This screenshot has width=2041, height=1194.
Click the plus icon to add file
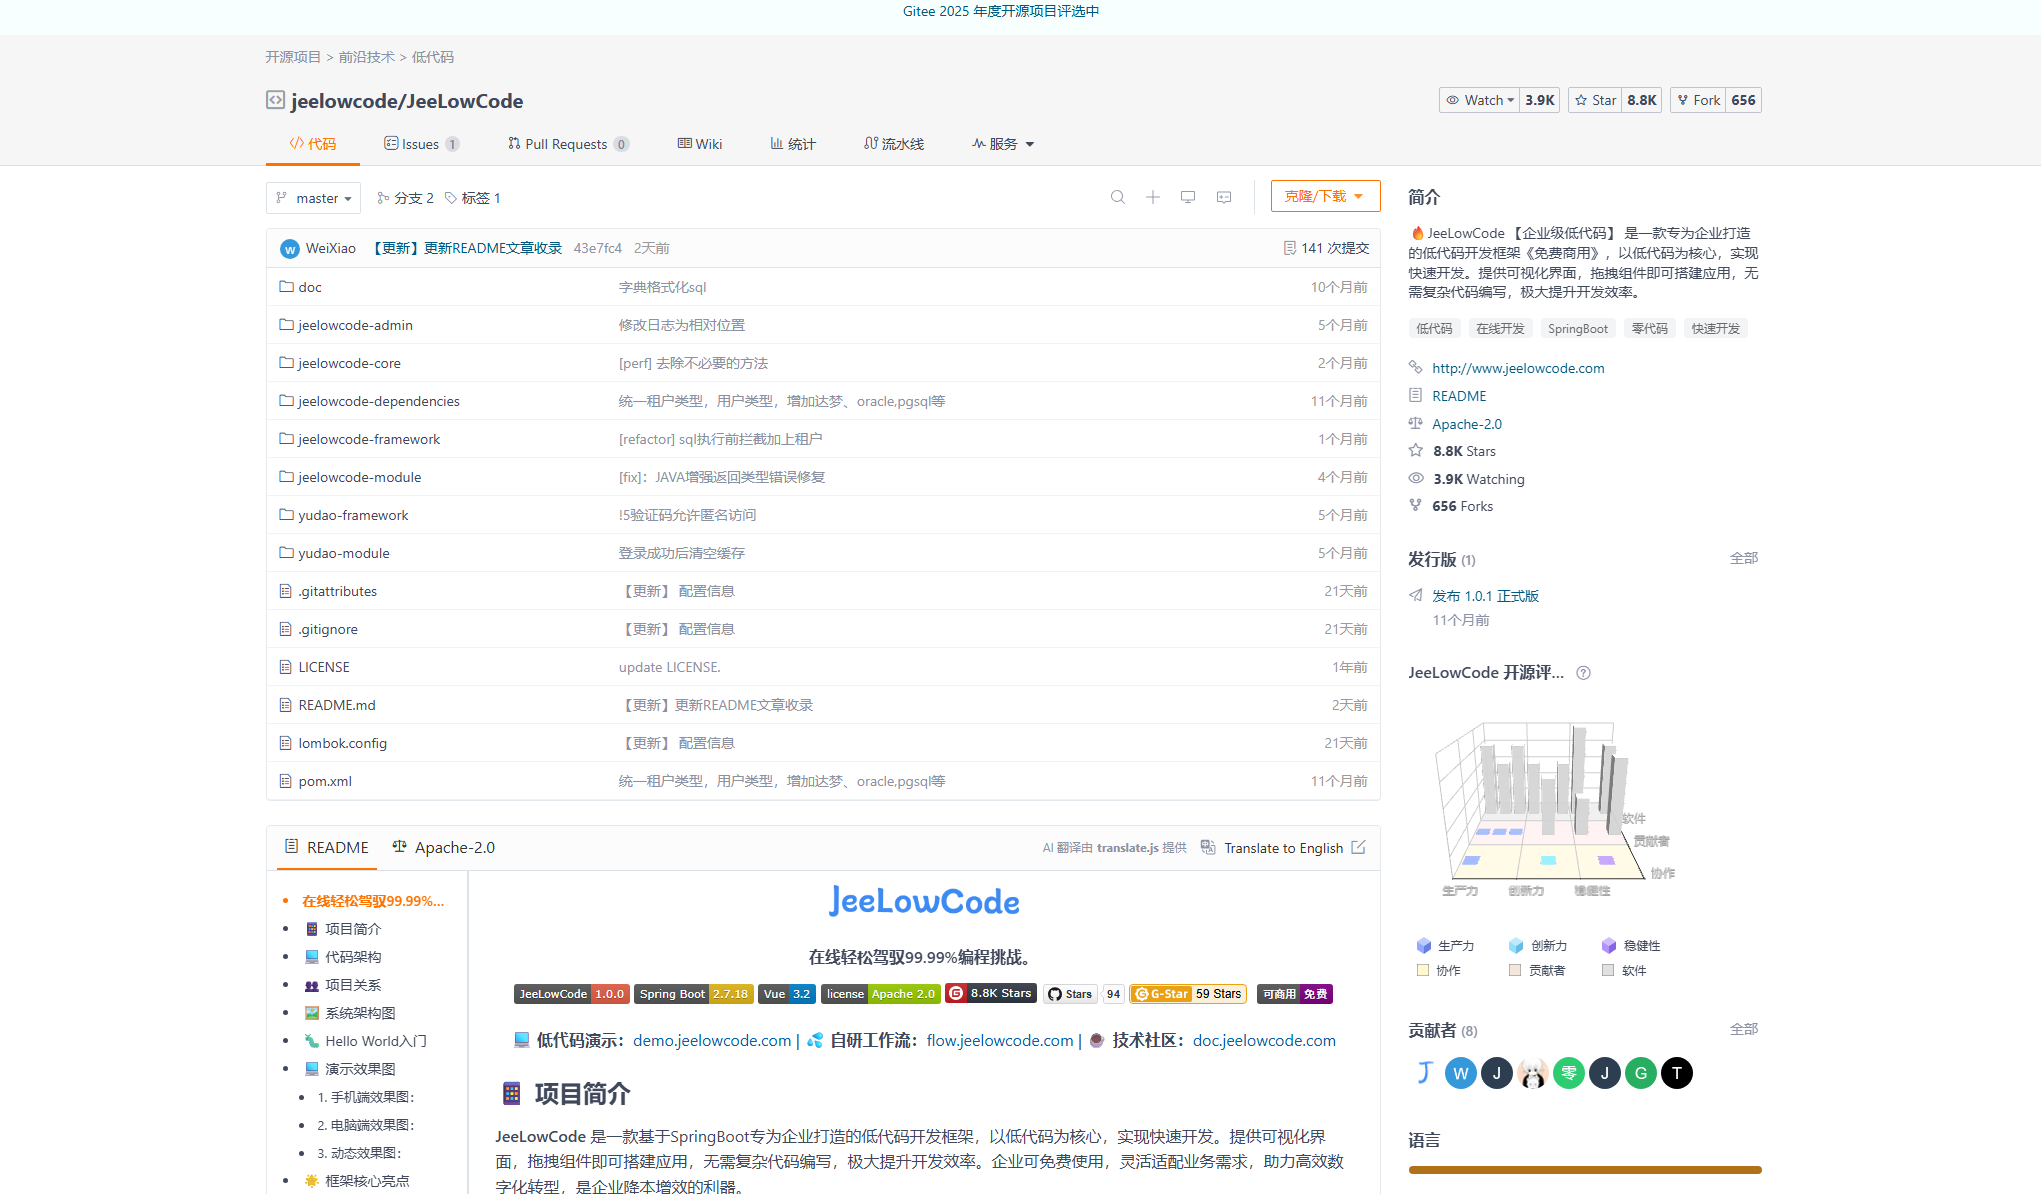click(1152, 197)
